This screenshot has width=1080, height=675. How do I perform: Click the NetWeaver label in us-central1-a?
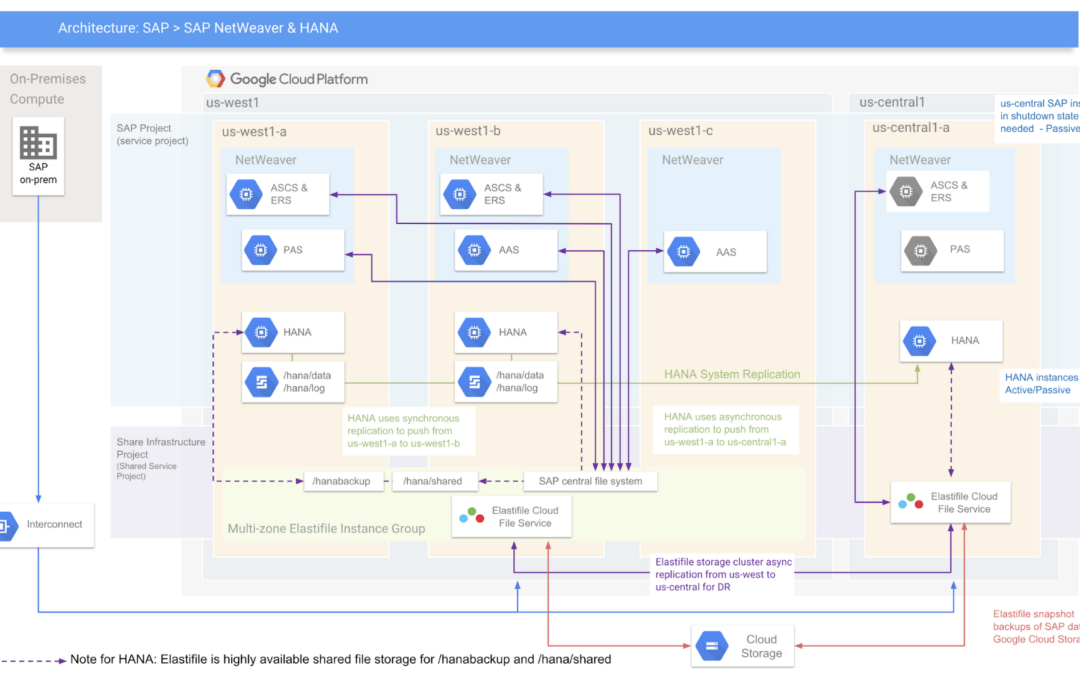point(920,160)
